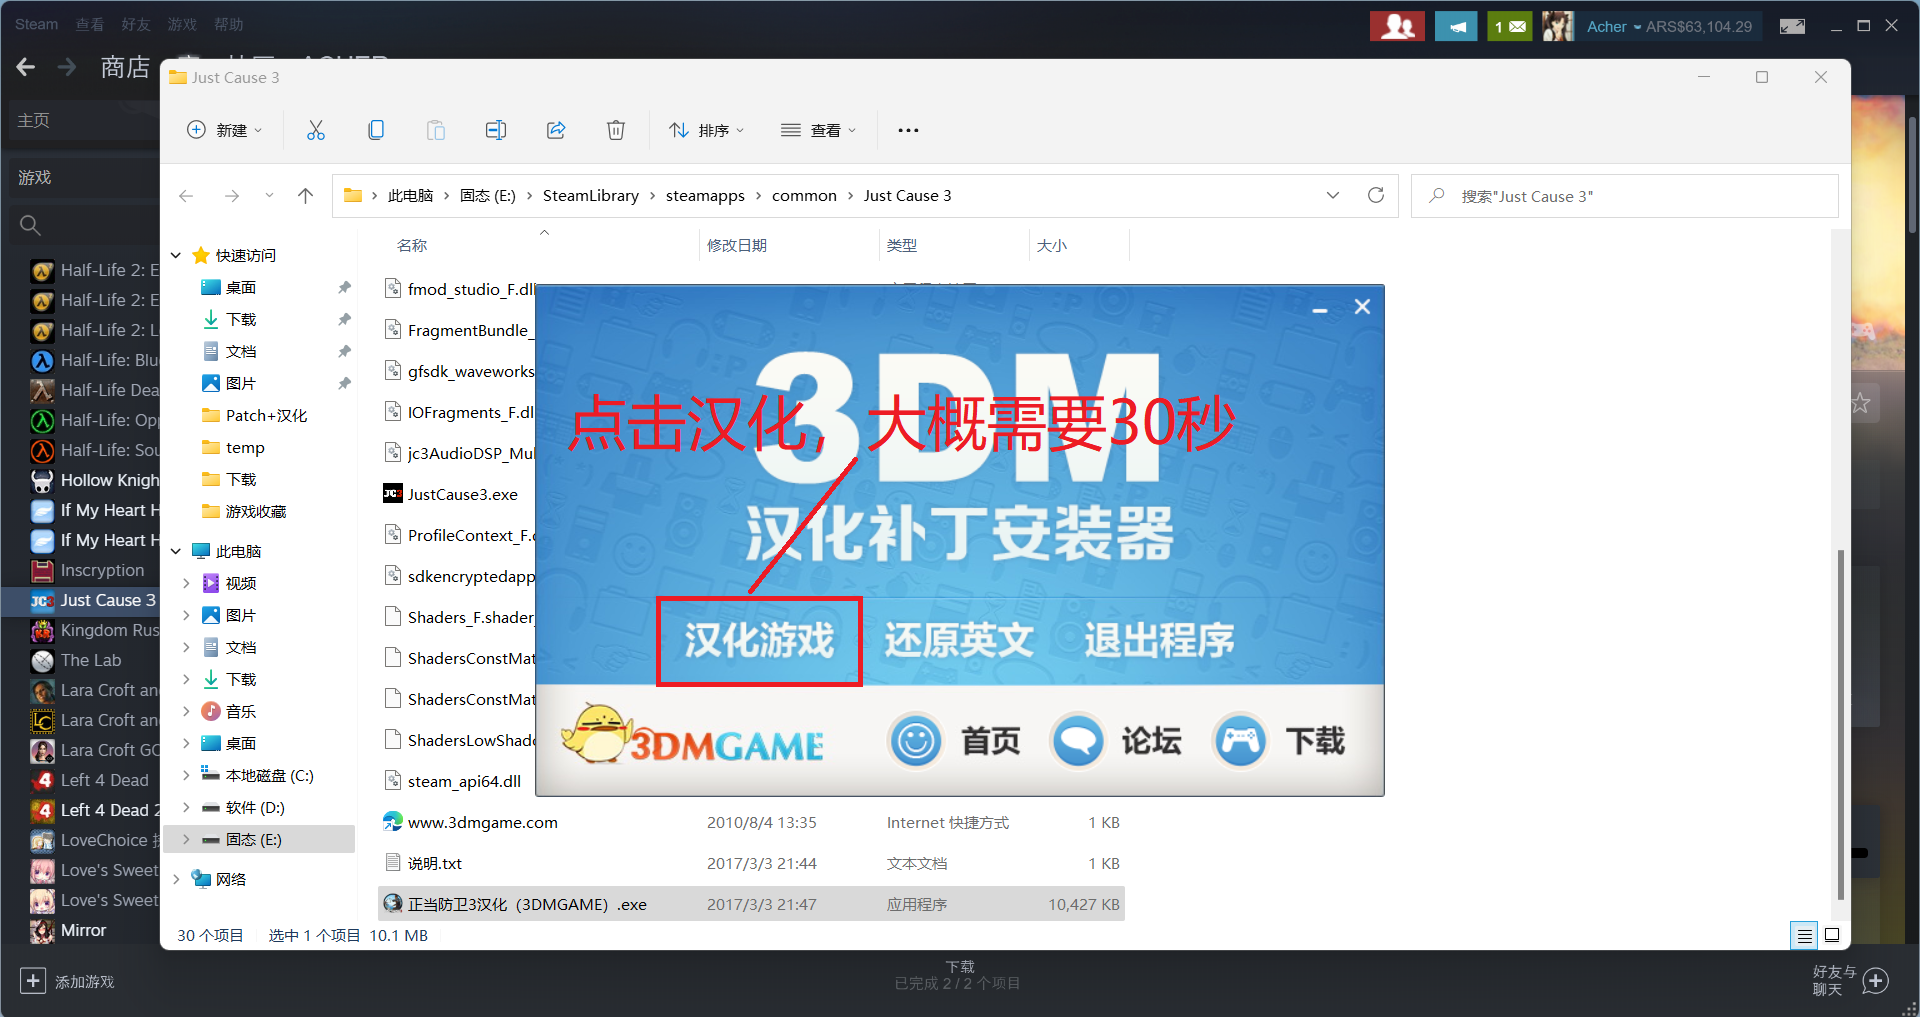The height and width of the screenshot is (1017, 1920).
Task: Click the Cut icon in Explorer toolbar
Action: pyautogui.click(x=316, y=130)
